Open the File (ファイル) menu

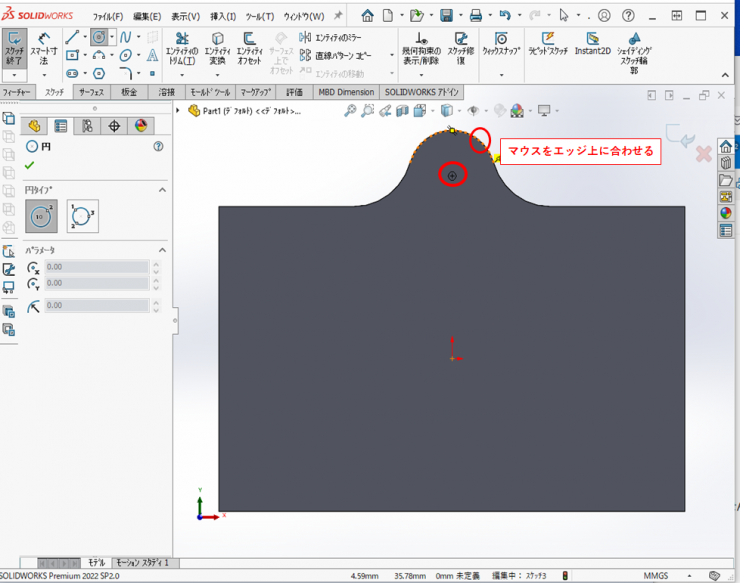[x=108, y=17]
